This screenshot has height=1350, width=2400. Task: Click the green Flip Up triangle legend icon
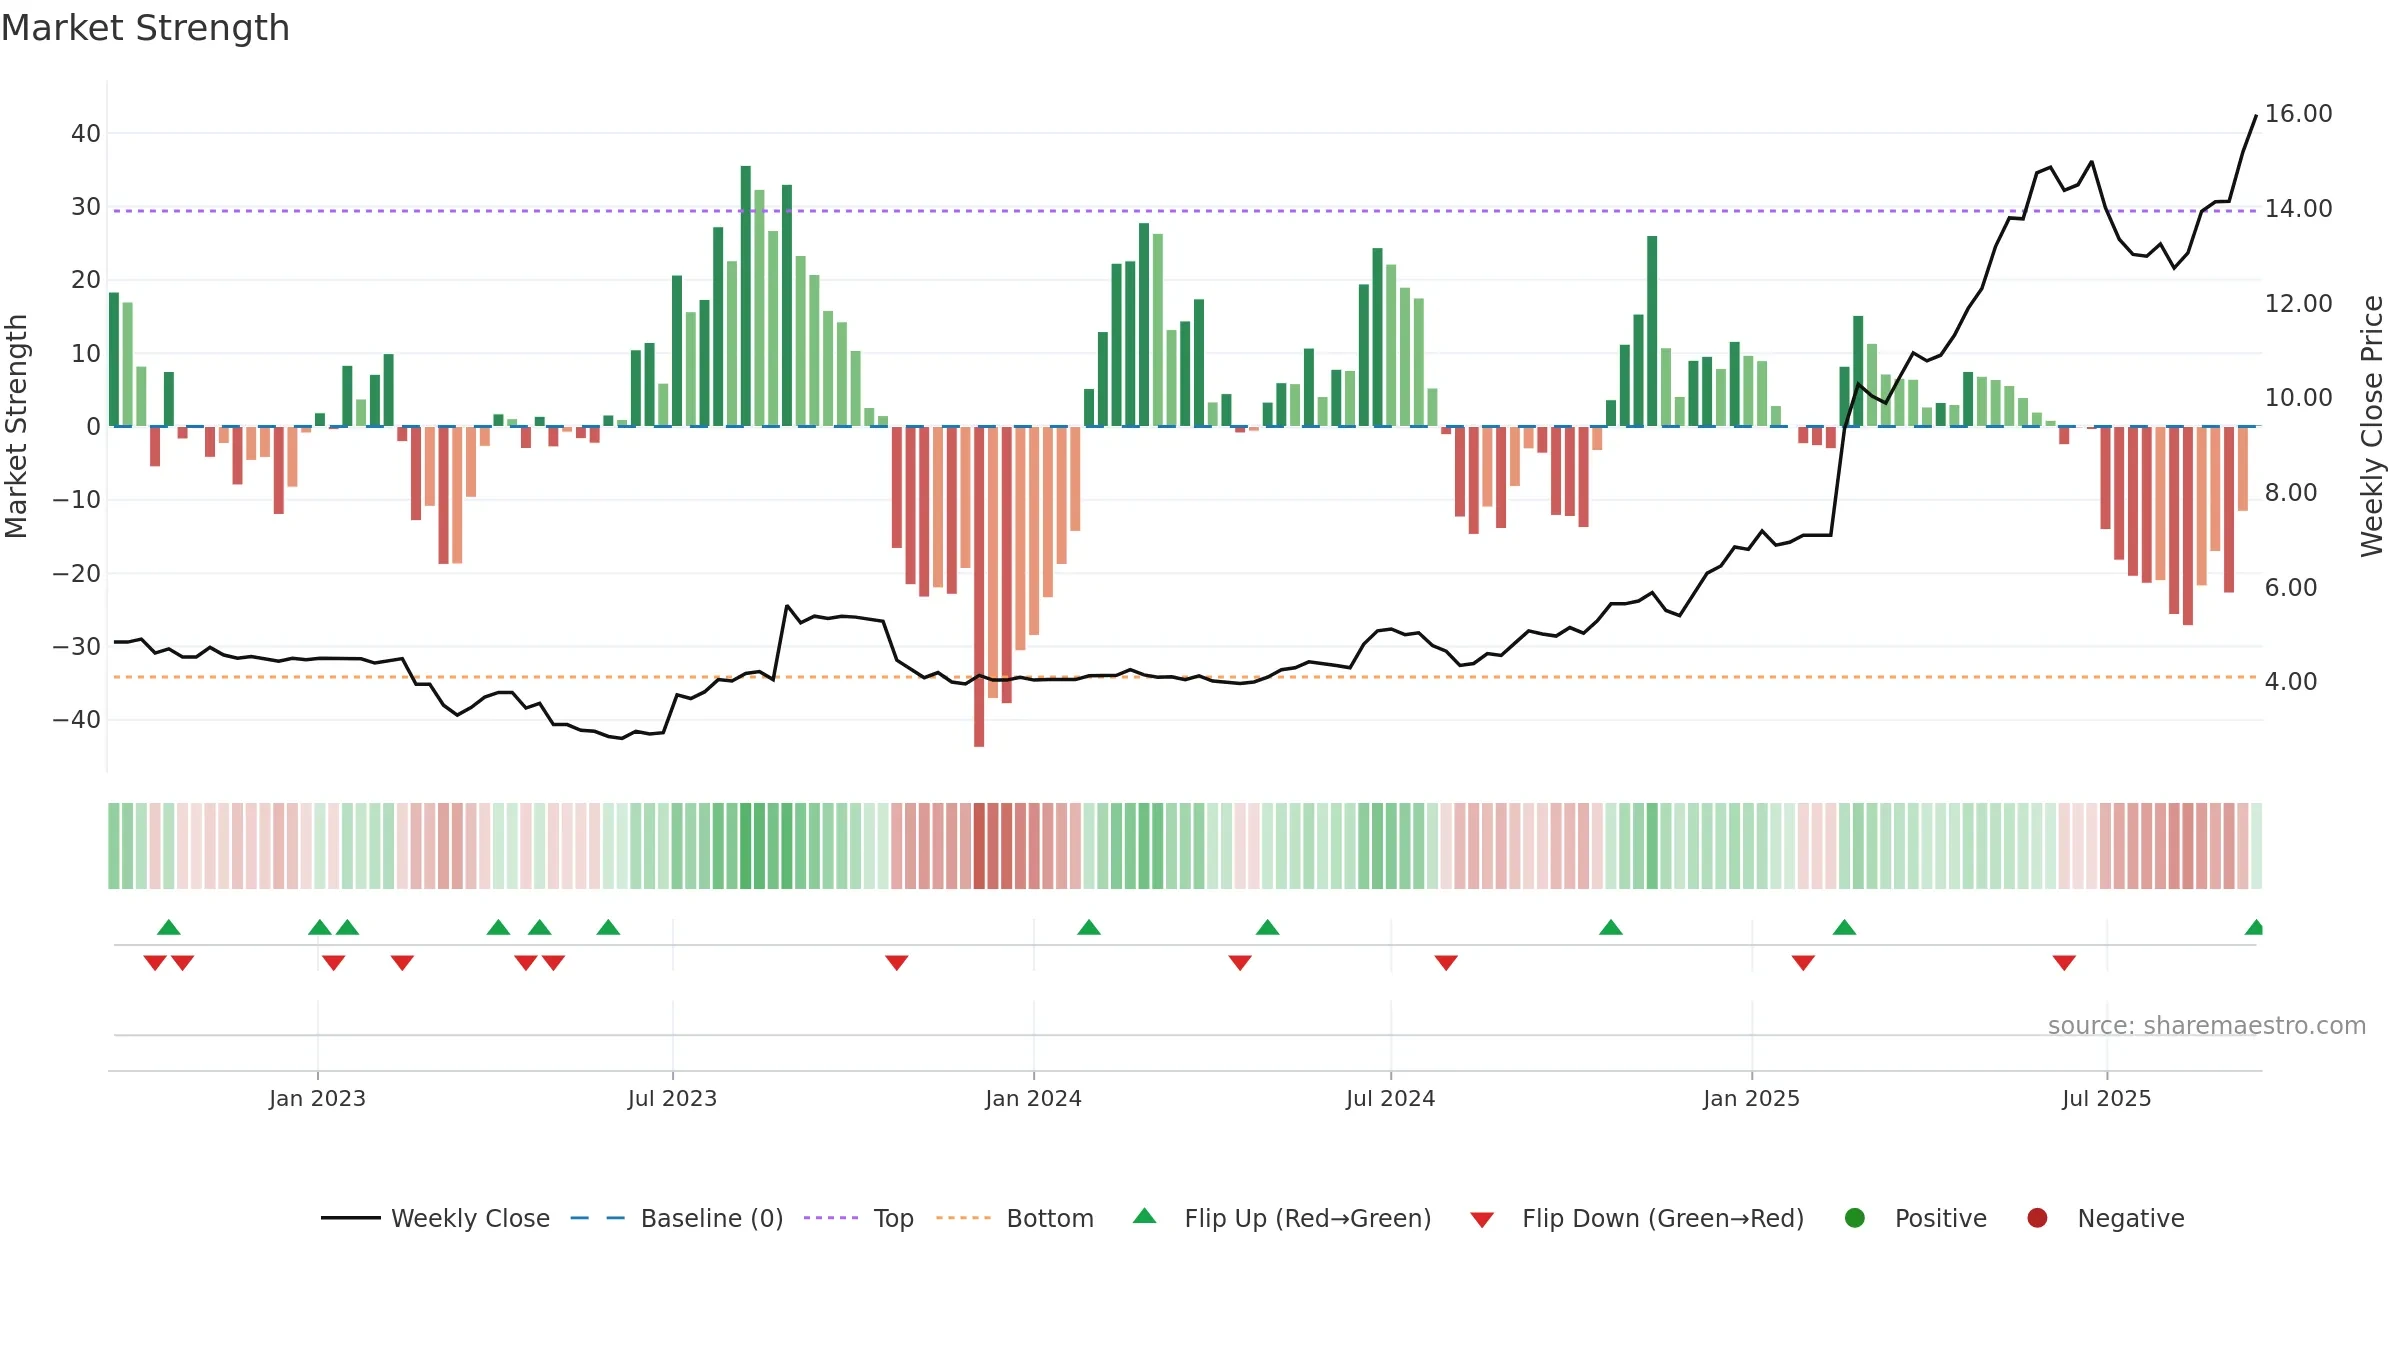click(x=1145, y=1216)
